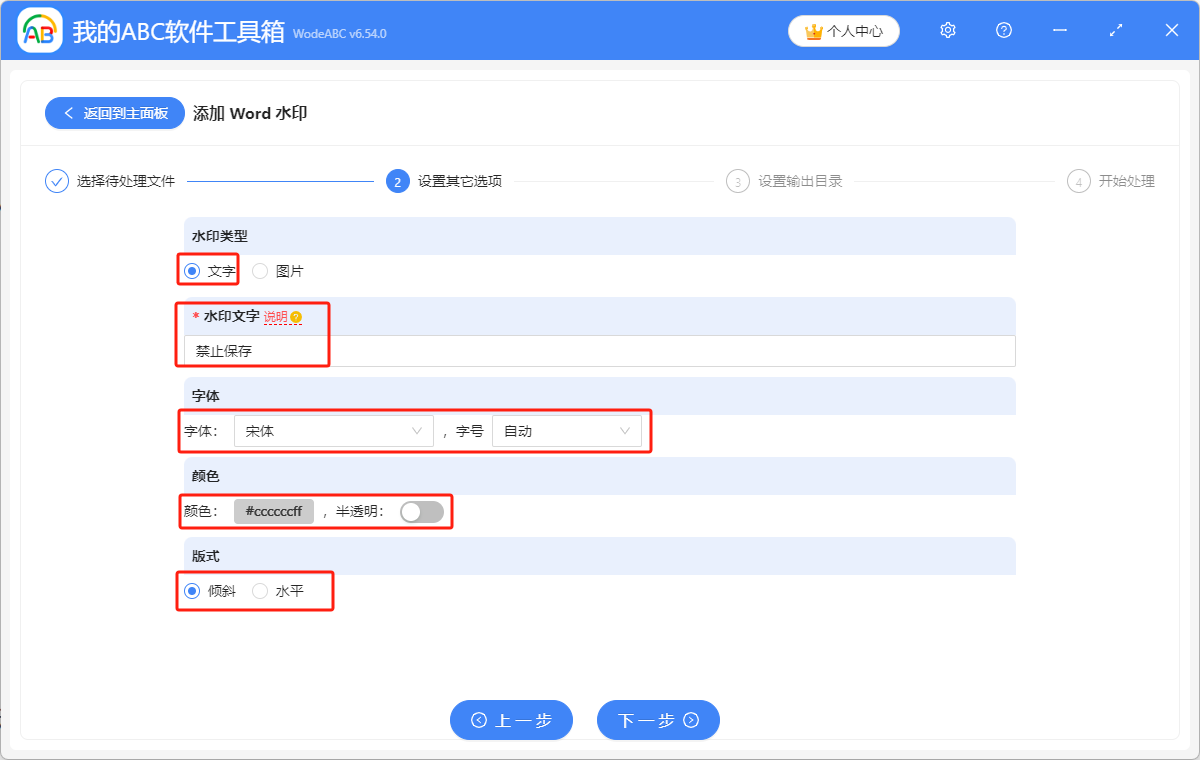This screenshot has height=760, width=1200.
Task: Click the #ccccccff color swatch
Action: point(273,511)
